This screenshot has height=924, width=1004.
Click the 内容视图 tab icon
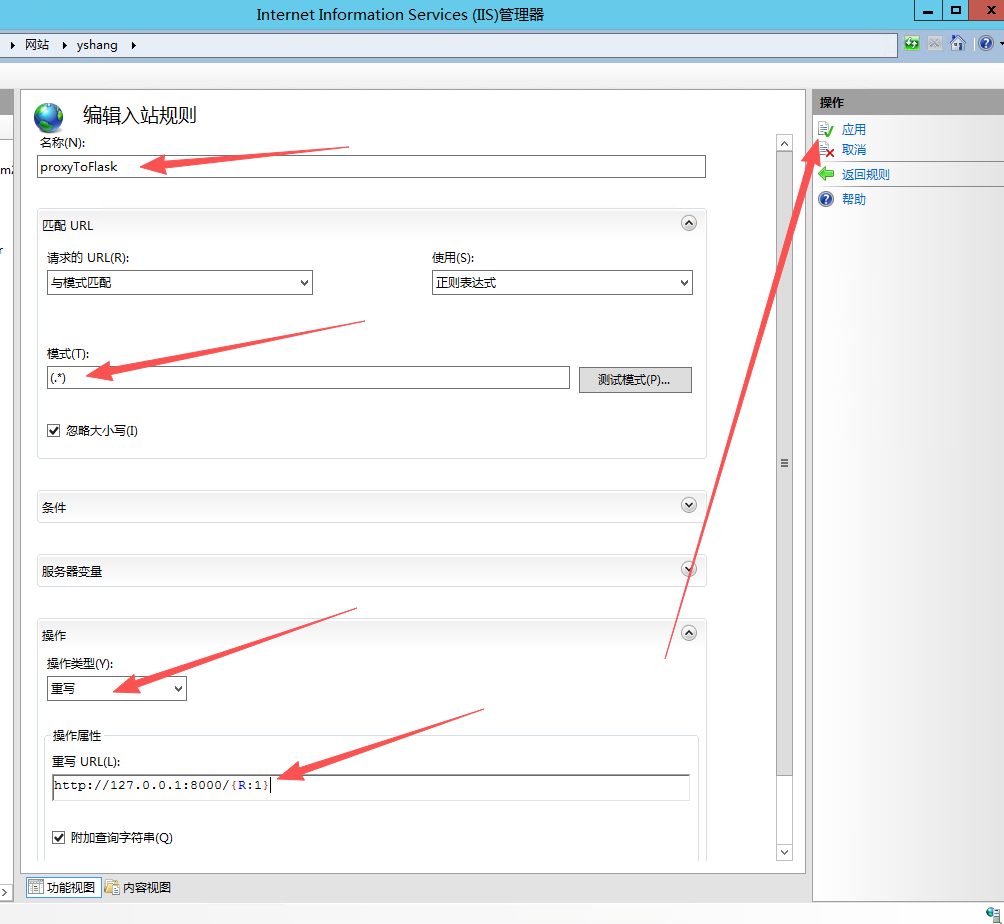coord(112,887)
